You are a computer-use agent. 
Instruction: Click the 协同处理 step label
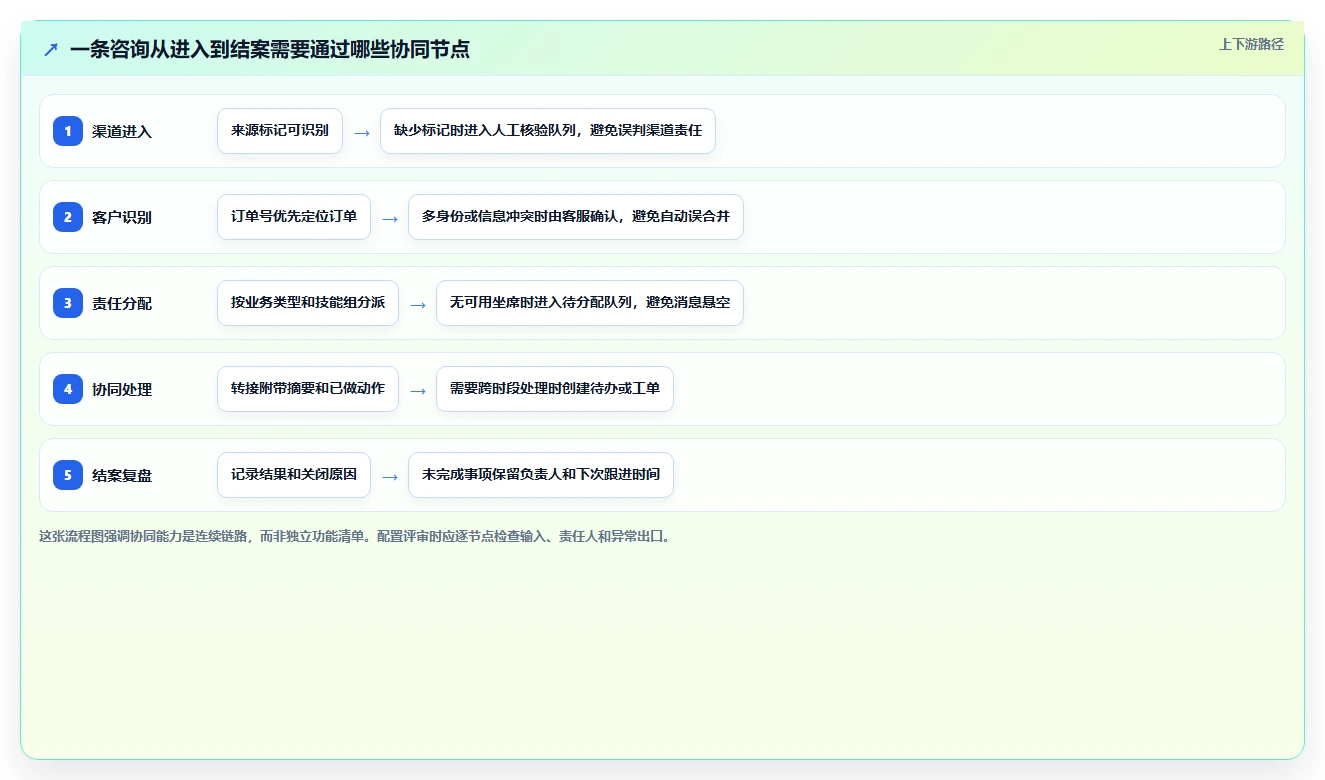(x=122, y=389)
